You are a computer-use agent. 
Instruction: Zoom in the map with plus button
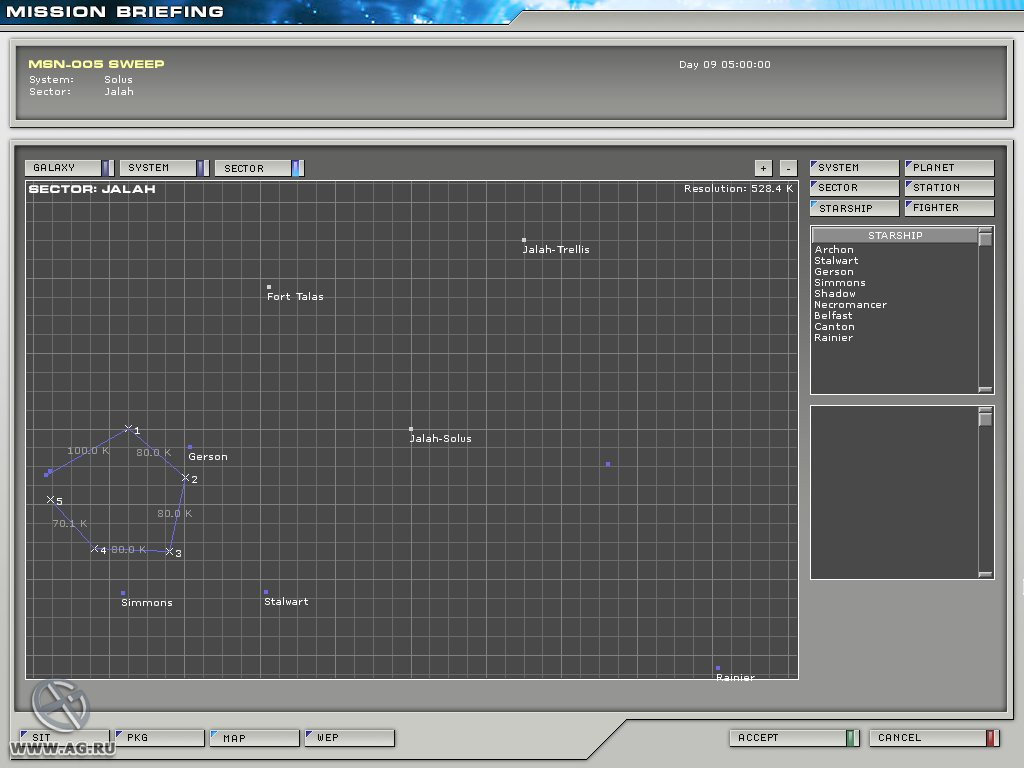click(763, 168)
